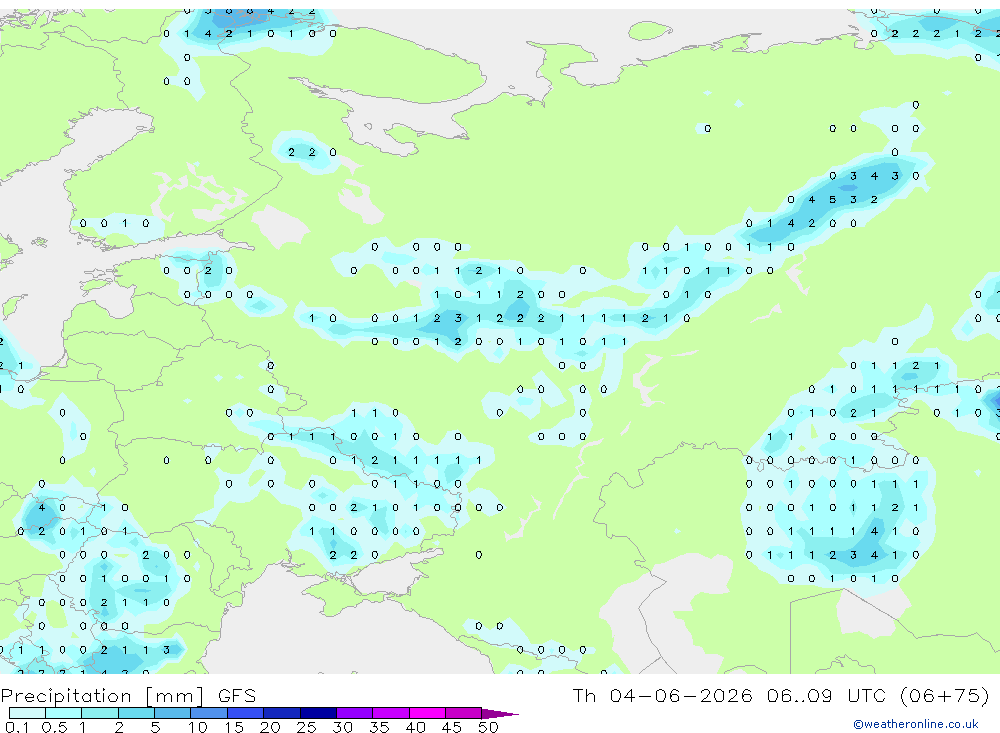The width and height of the screenshot is (1000, 733).
Task: Pick the legend swatch between 0.5 and 1
Action: pyautogui.click(x=64, y=713)
